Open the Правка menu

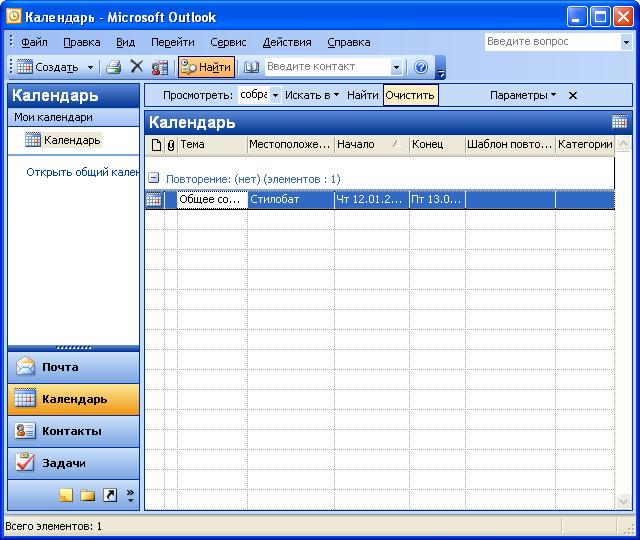[x=82, y=42]
